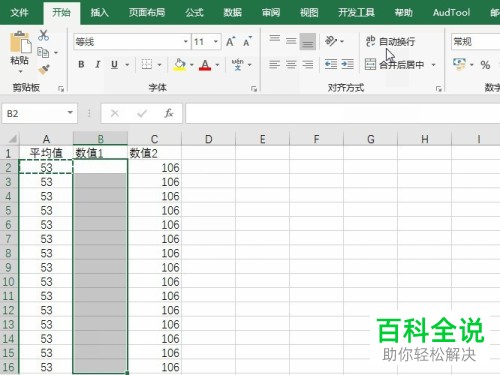500x375 pixels.
Task: Switch to the 插入 Insert tab
Action: coord(99,13)
